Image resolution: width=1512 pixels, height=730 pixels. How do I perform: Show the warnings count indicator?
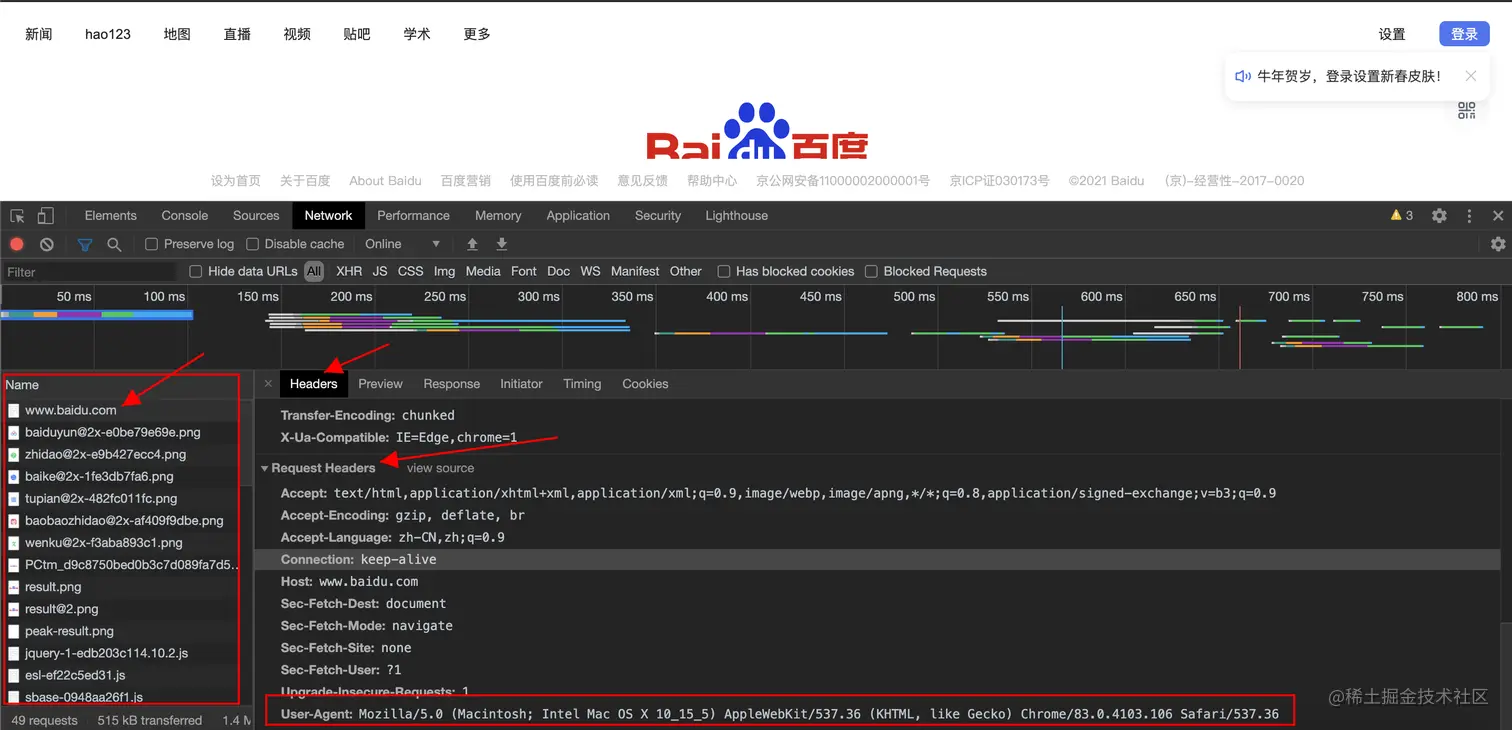[1401, 215]
